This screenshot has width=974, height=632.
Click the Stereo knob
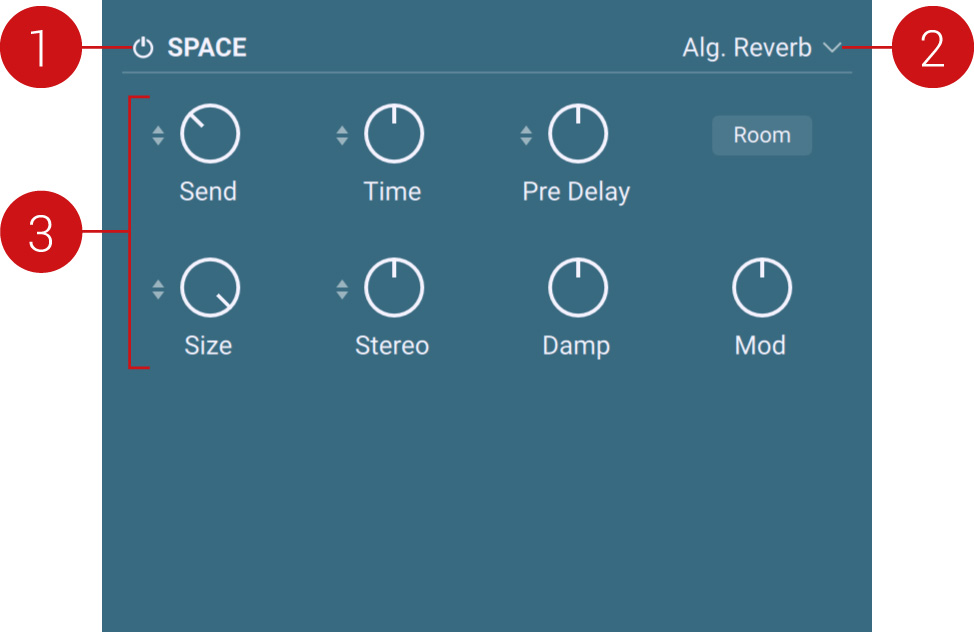pyautogui.click(x=393, y=288)
